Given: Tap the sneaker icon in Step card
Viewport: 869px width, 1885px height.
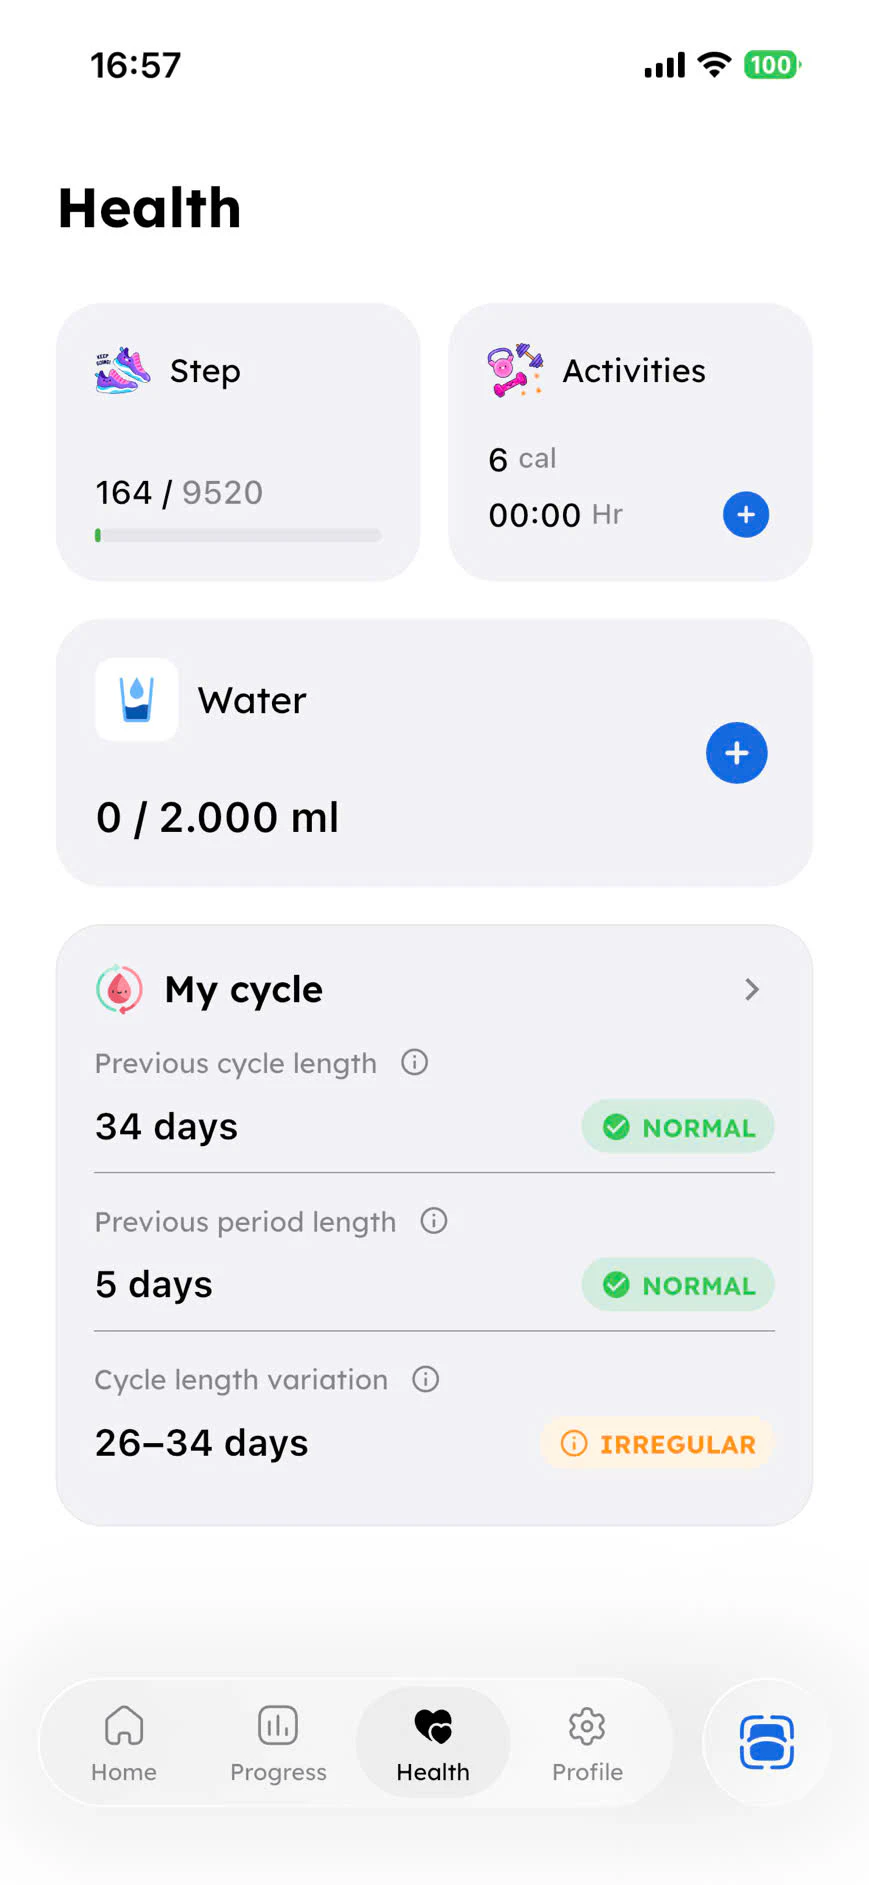Looking at the screenshot, I should (122, 371).
